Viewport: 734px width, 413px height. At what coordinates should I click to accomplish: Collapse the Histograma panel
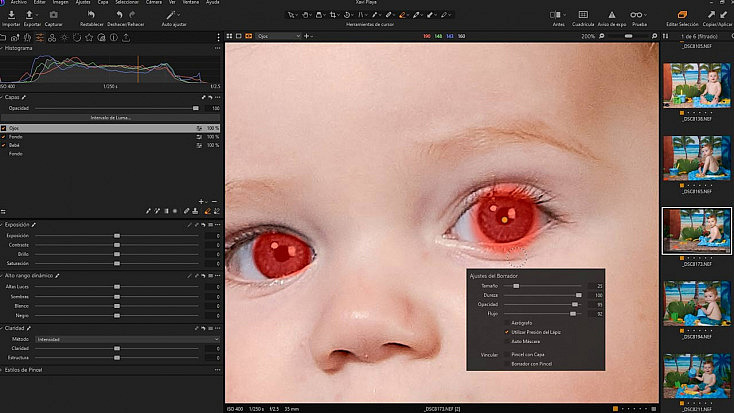2,48
